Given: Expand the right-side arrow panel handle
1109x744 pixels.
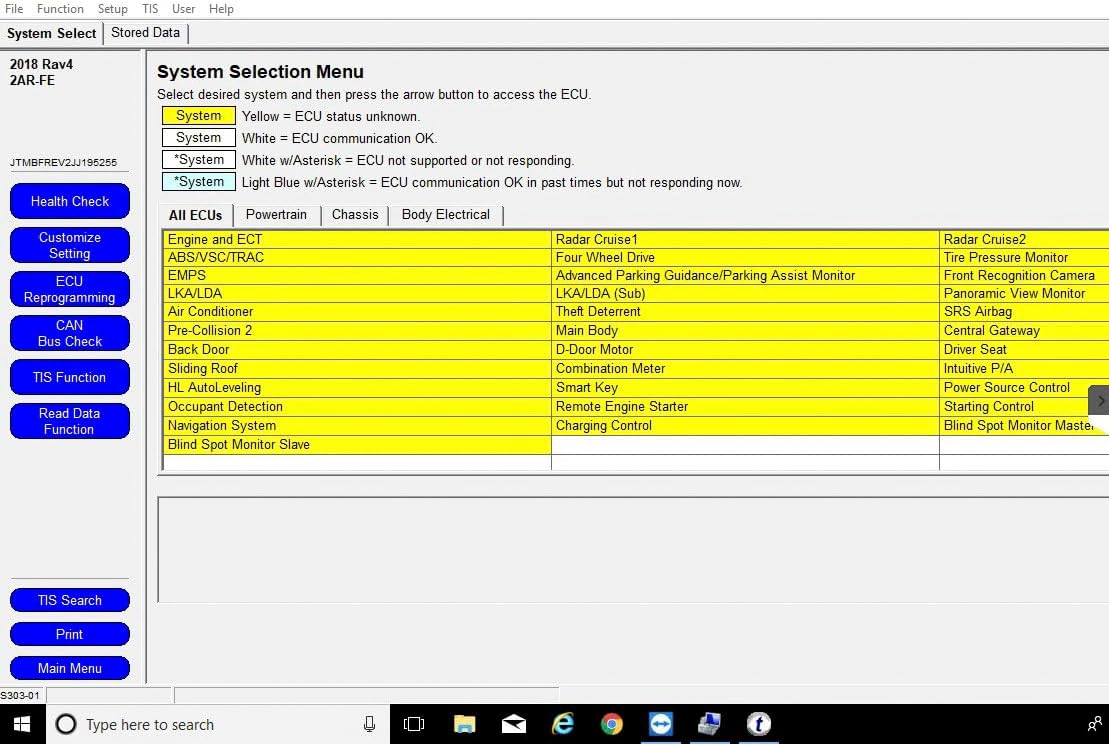Looking at the screenshot, I should click(x=1099, y=401).
